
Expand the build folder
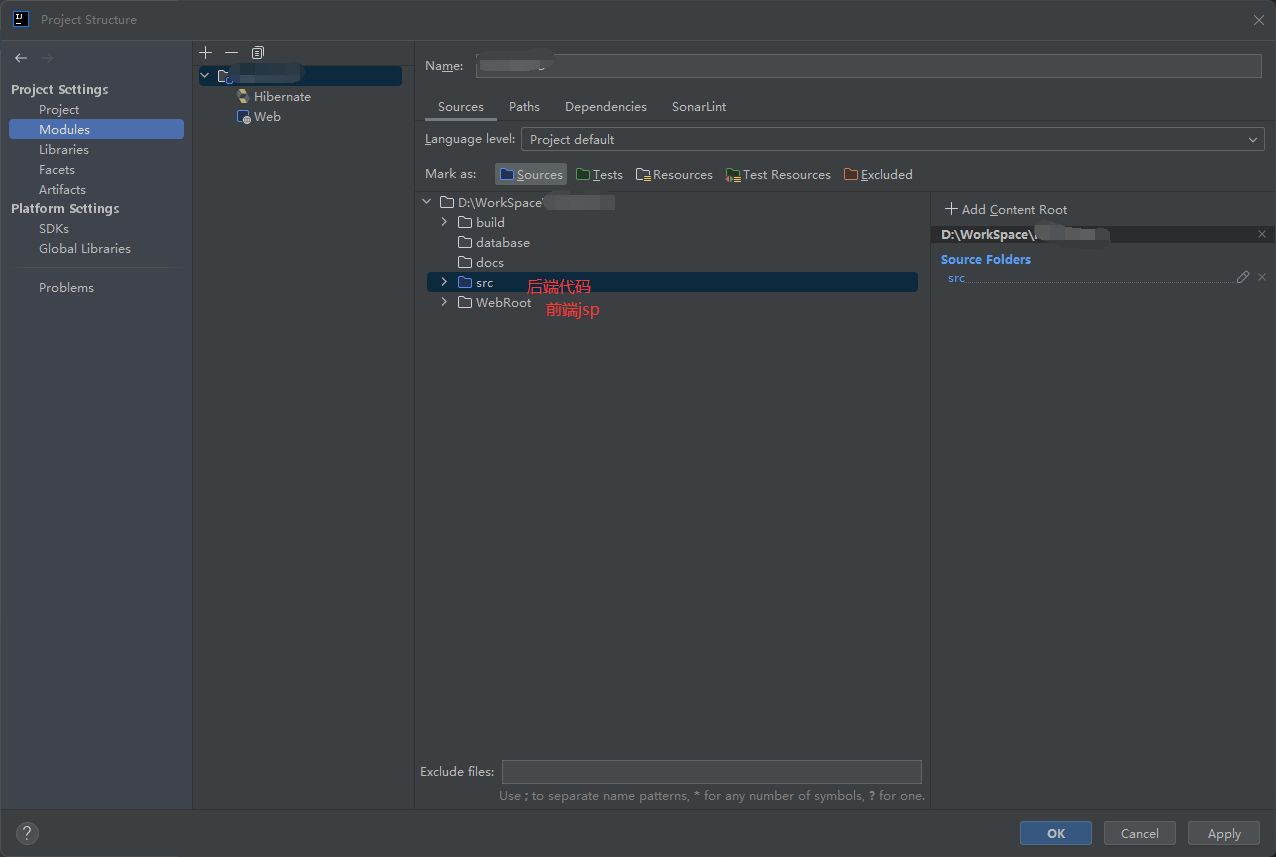pyautogui.click(x=444, y=222)
